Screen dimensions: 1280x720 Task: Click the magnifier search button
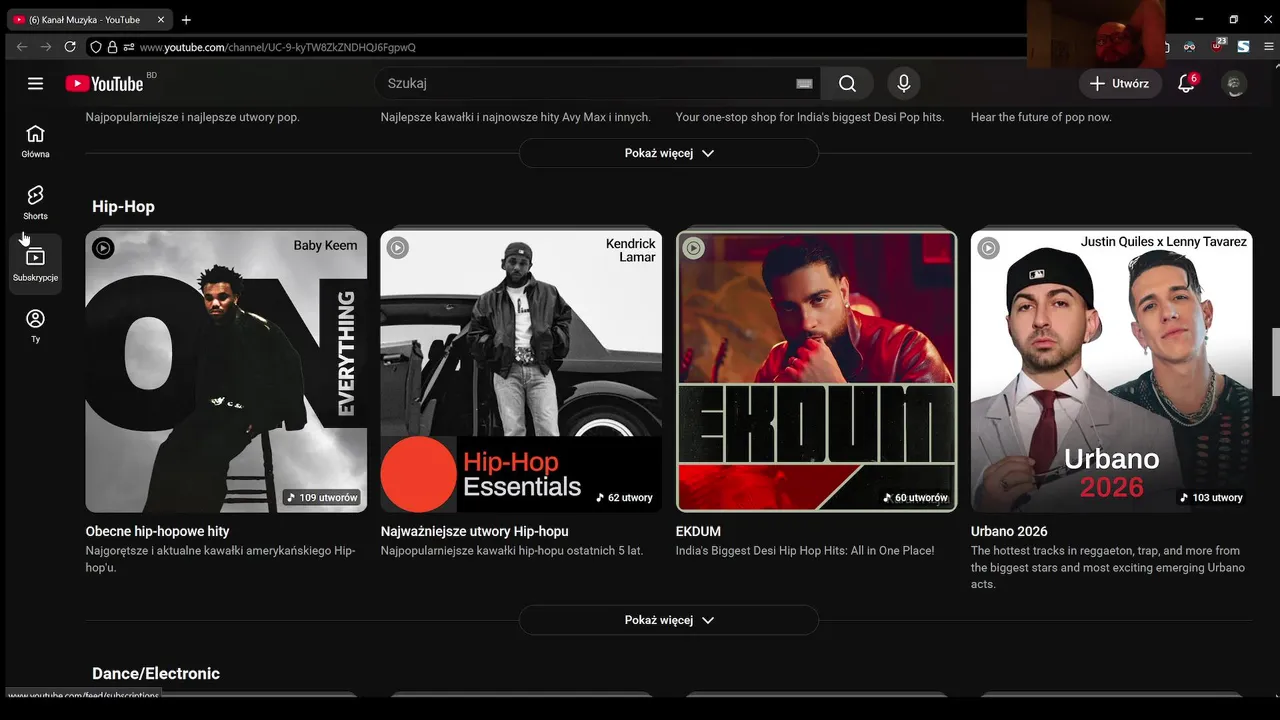point(847,83)
